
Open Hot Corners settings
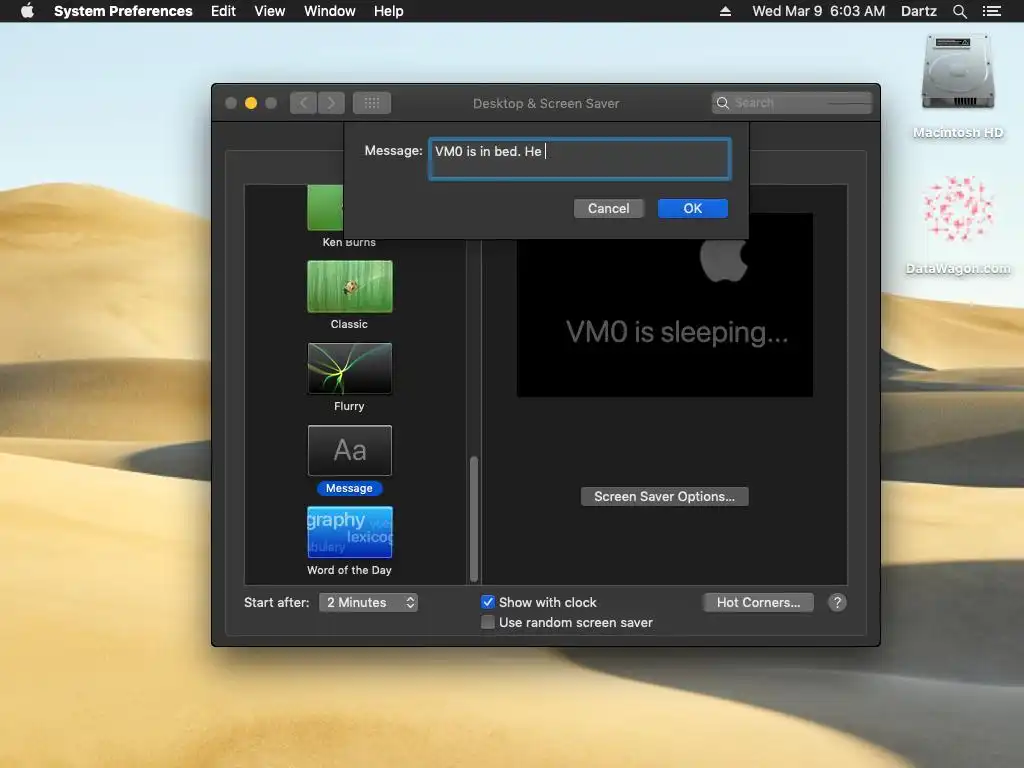tap(758, 602)
